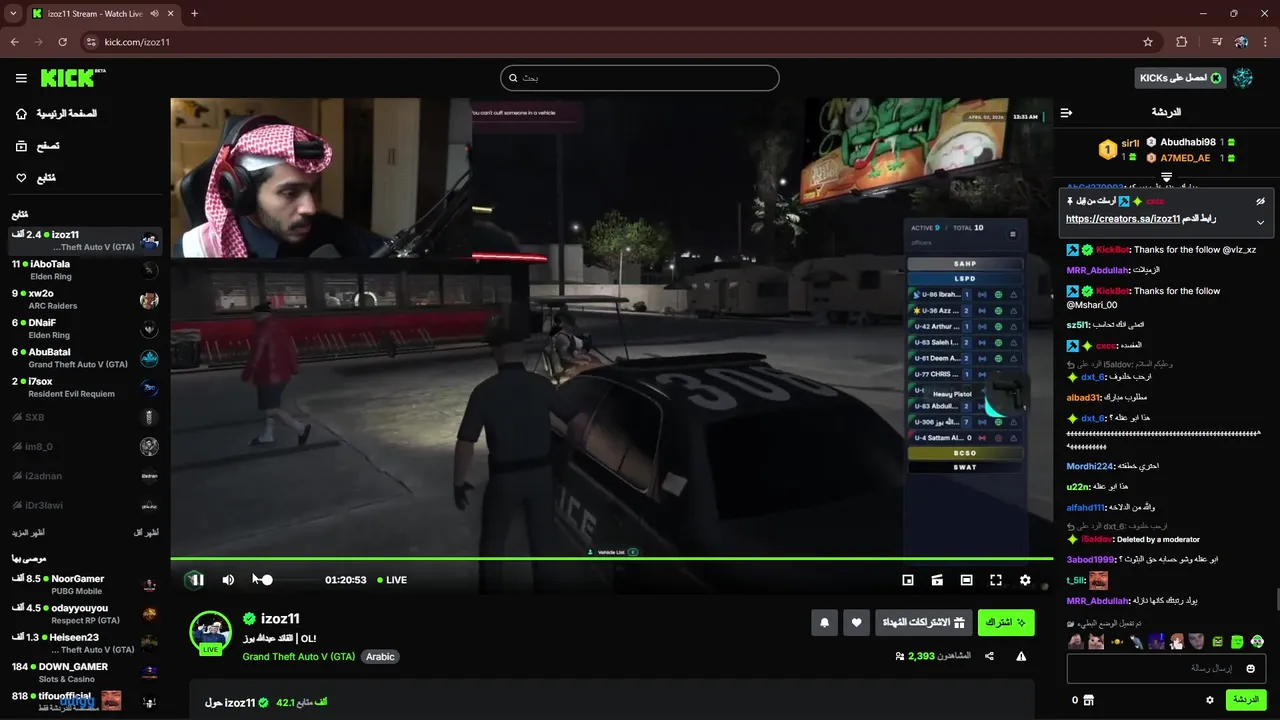Toggle theater mode in player

966,580
